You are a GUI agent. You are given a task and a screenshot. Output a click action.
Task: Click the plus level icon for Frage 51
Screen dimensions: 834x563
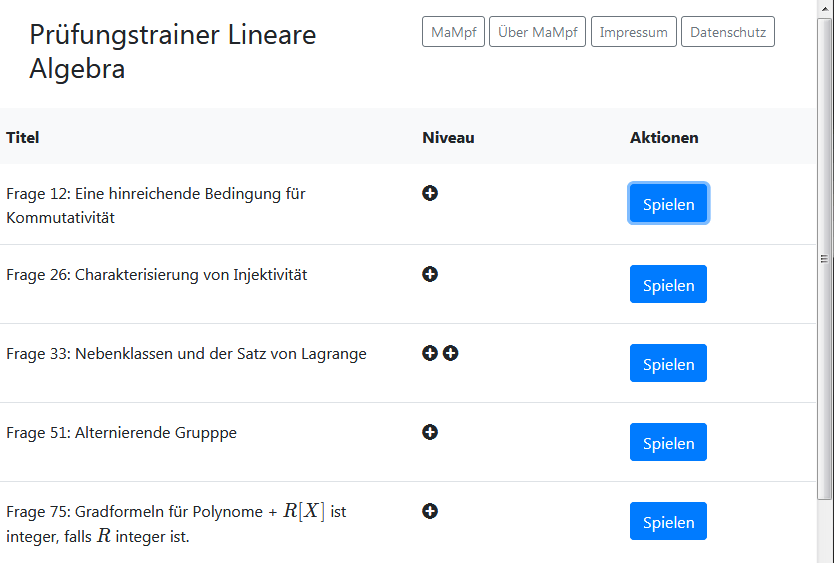430,432
